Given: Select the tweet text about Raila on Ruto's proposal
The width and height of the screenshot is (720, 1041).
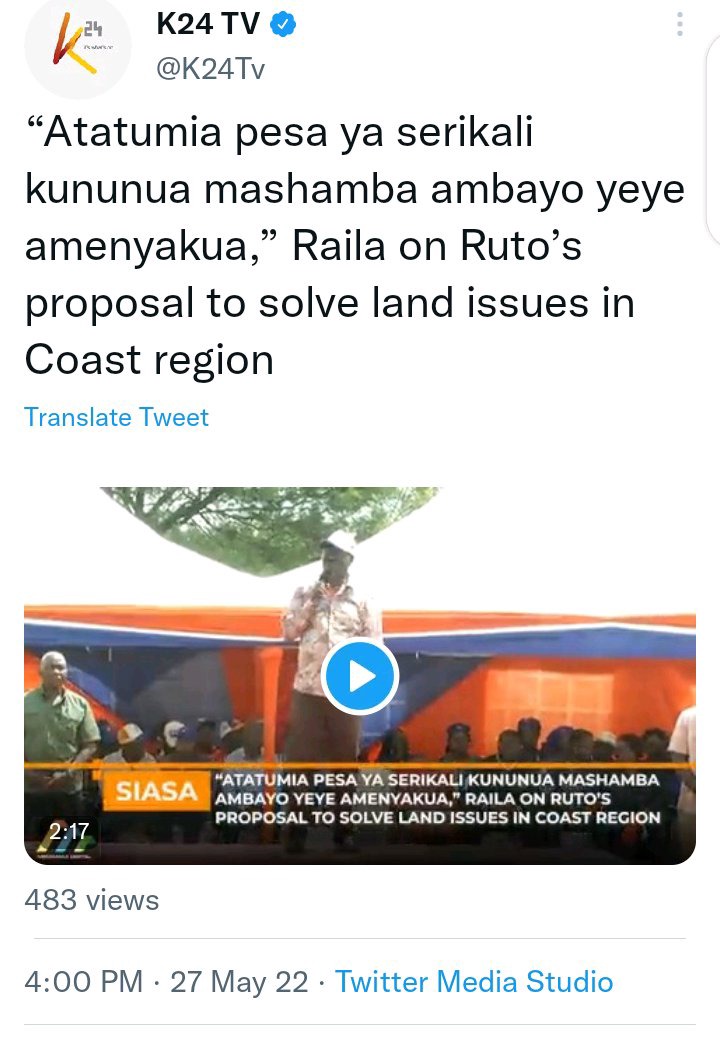Looking at the screenshot, I should (x=355, y=246).
